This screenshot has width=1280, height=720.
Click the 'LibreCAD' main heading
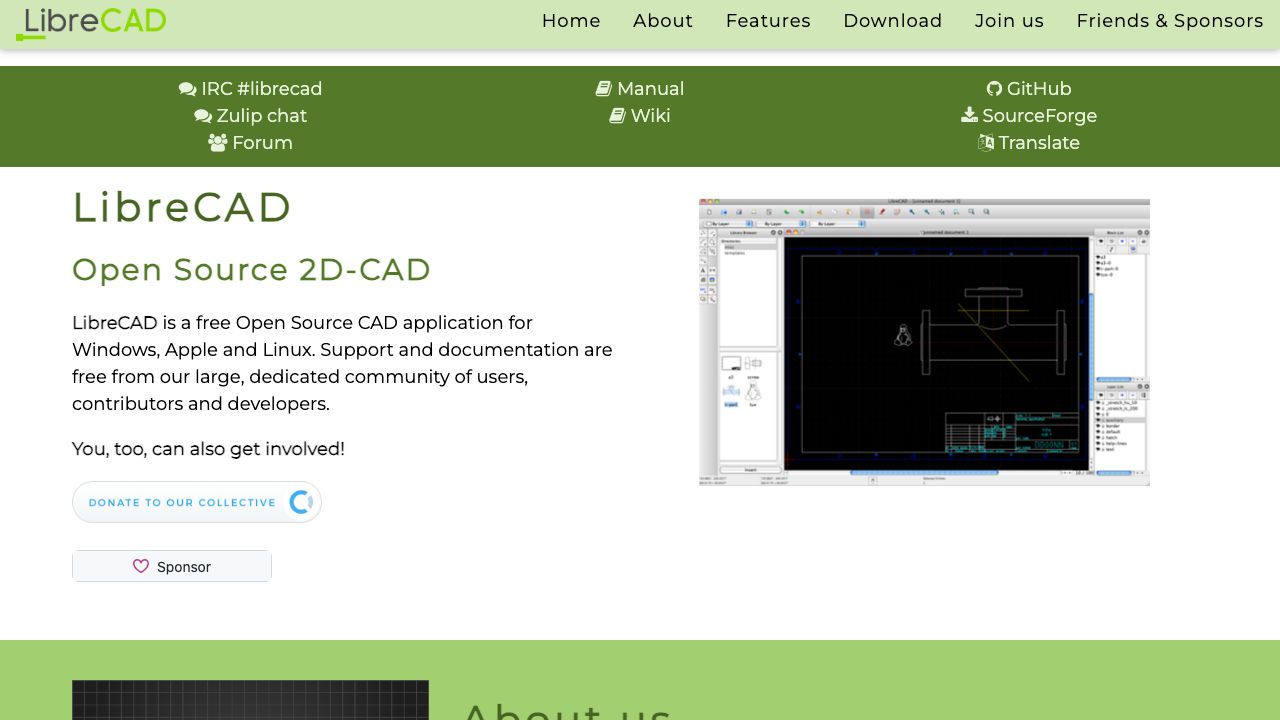coord(182,208)
